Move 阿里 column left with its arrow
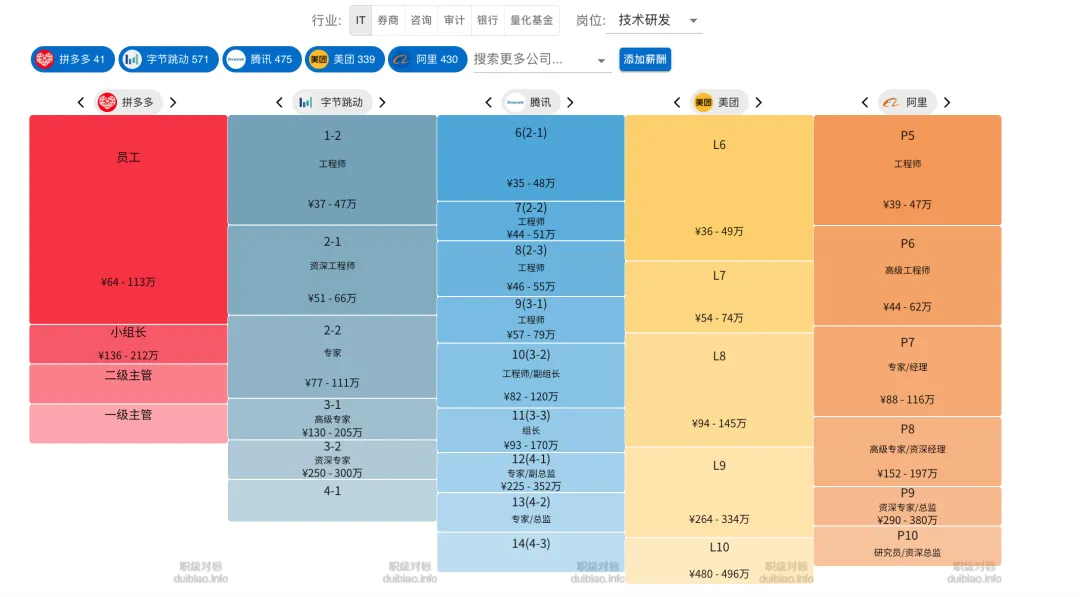Screen dimensions: 1080x597 point(864,103)
